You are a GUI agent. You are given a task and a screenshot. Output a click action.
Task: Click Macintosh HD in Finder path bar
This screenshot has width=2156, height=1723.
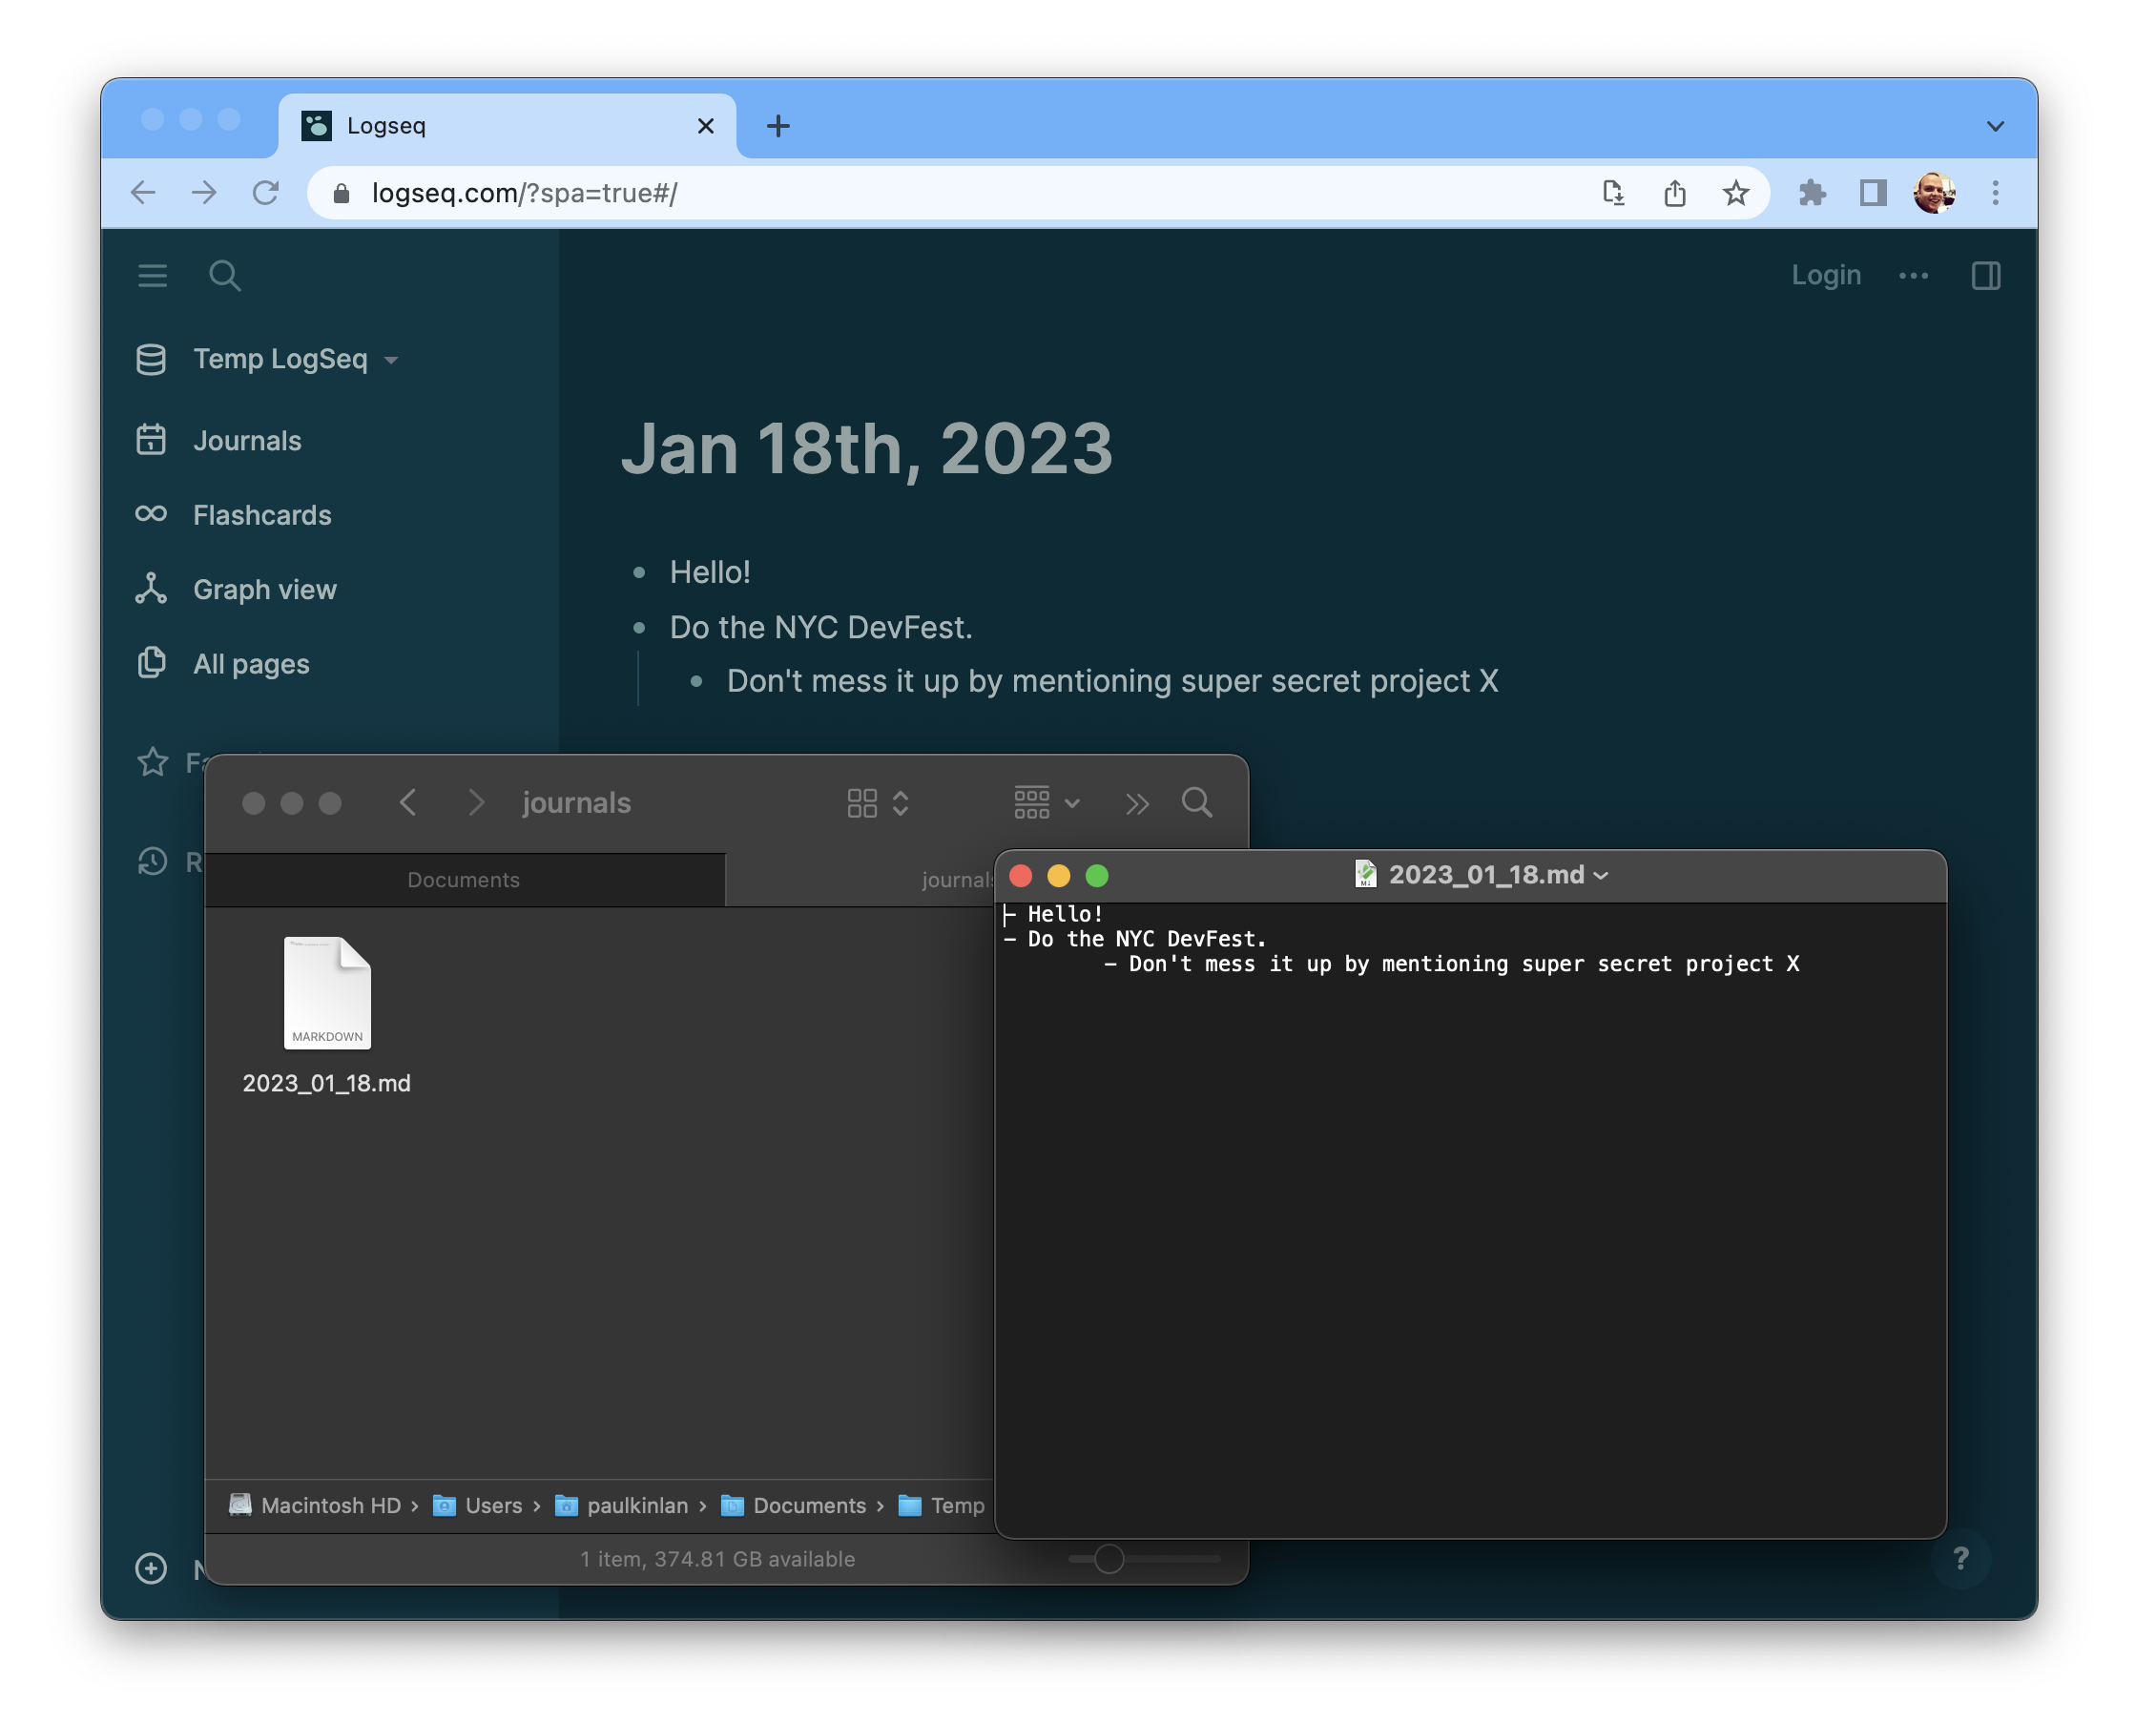[315, 1505]
